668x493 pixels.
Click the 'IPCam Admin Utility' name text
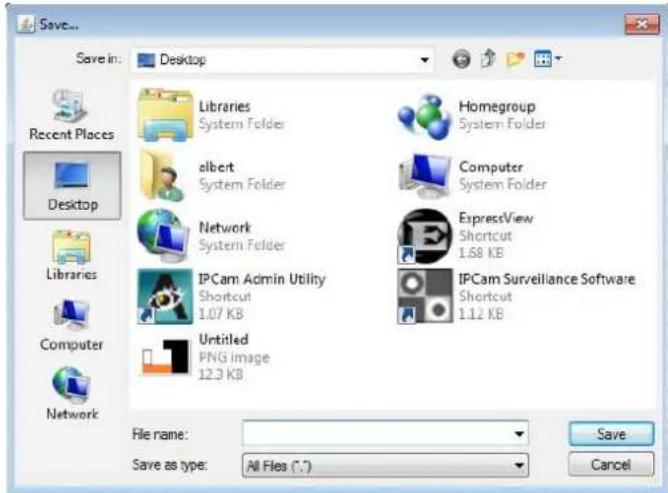(262, 279)
